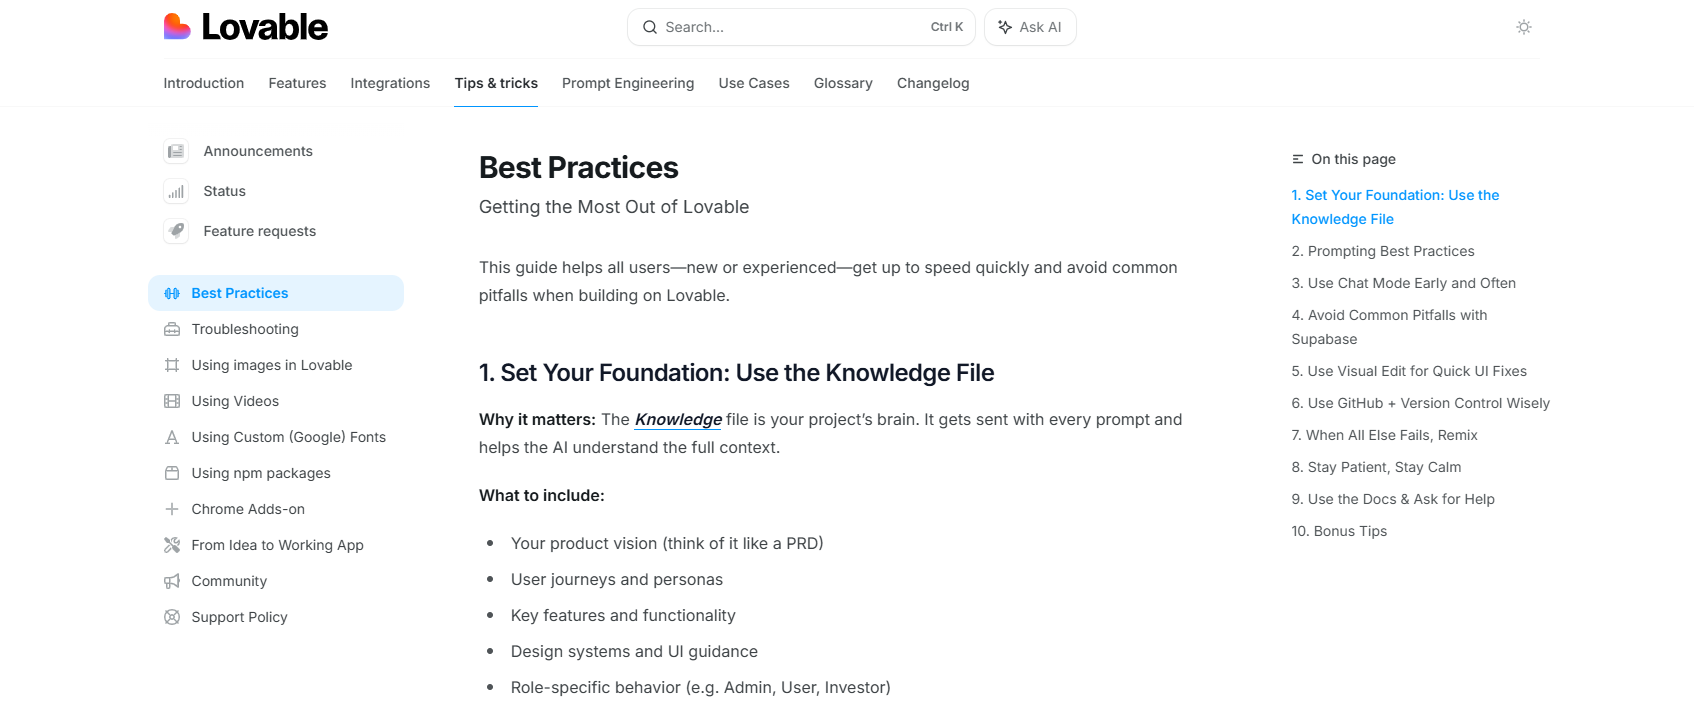1694x710 pixels.
Task: Open the Knowledge hyperlink in paragraph
Action: click(678, 419)
